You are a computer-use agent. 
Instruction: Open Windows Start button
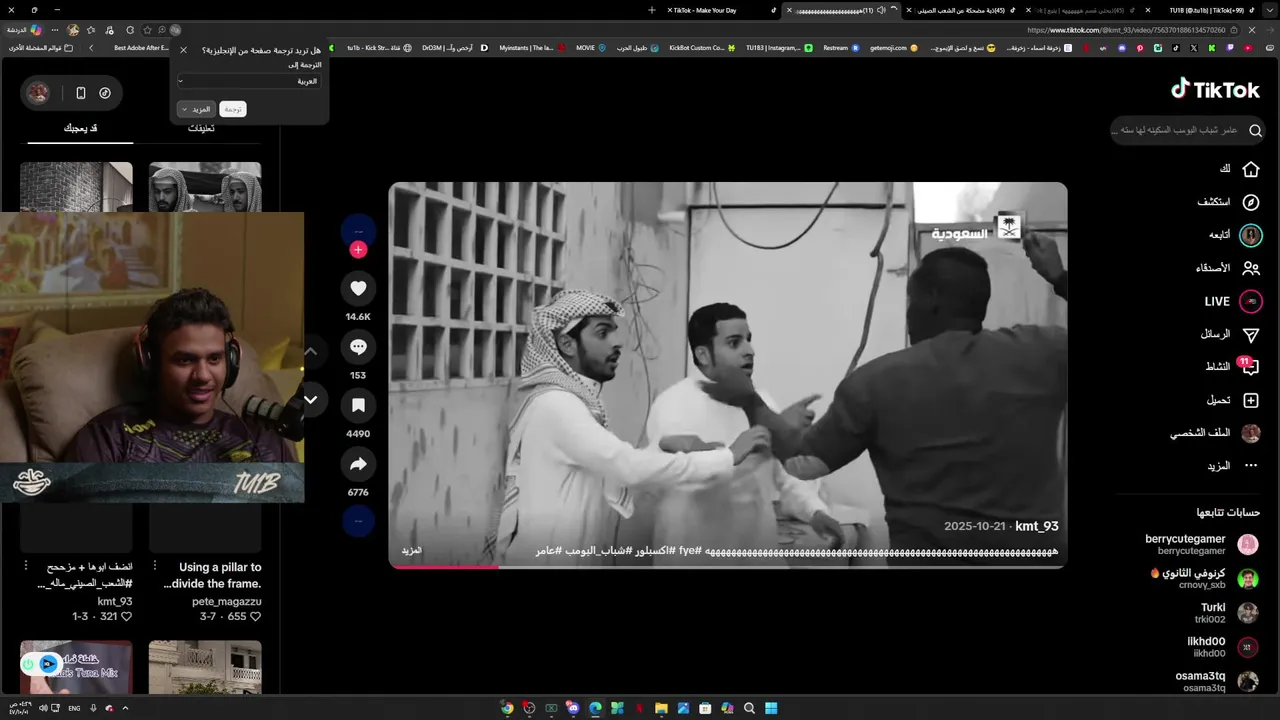pos(771,708)
